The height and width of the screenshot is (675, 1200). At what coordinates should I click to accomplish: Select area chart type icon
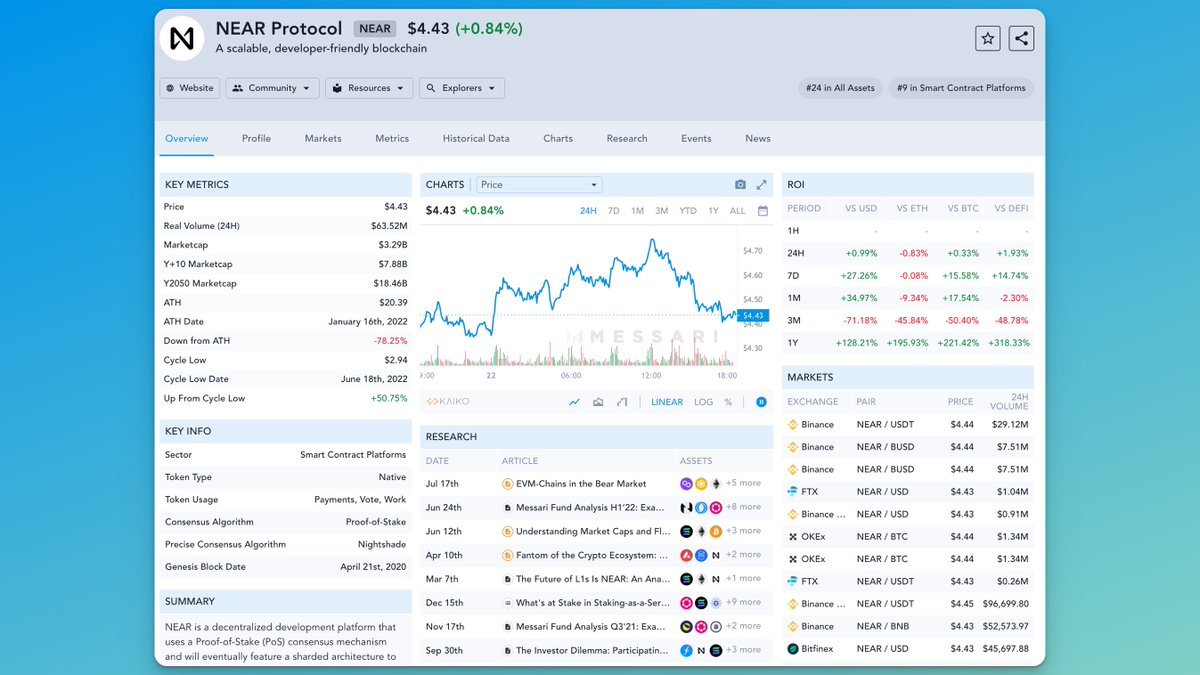(x=598, y=402)
